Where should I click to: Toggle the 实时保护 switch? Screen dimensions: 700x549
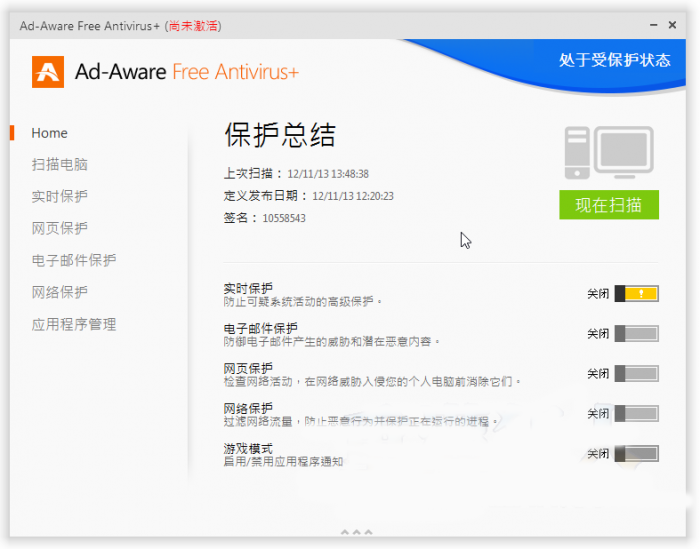636,294
